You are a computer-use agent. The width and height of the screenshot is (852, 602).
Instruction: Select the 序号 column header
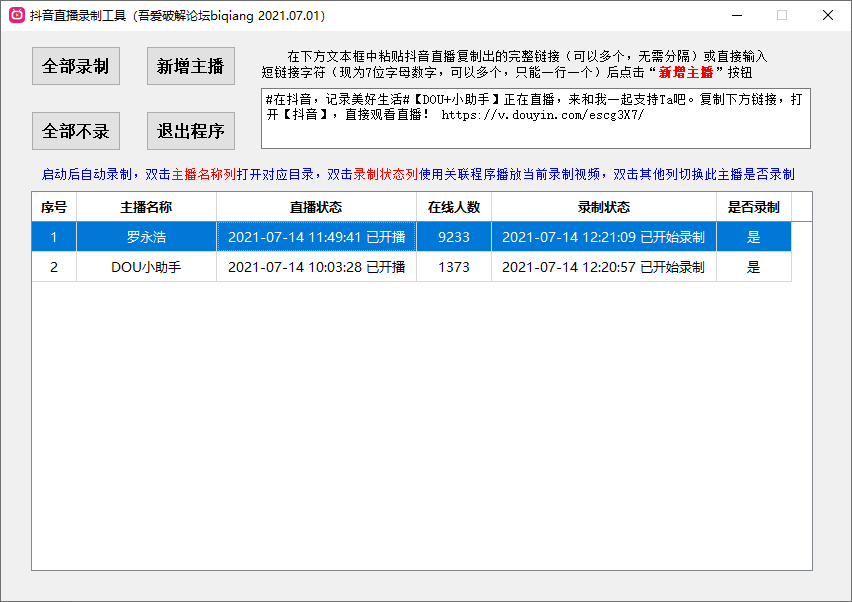click(54, 207)
